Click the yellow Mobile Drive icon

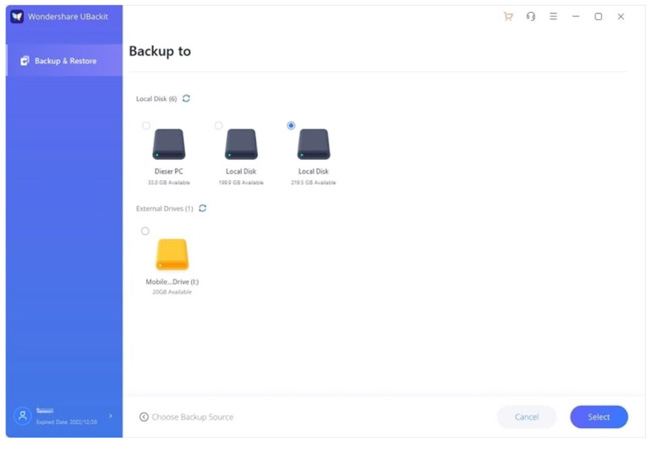[172, 255]
